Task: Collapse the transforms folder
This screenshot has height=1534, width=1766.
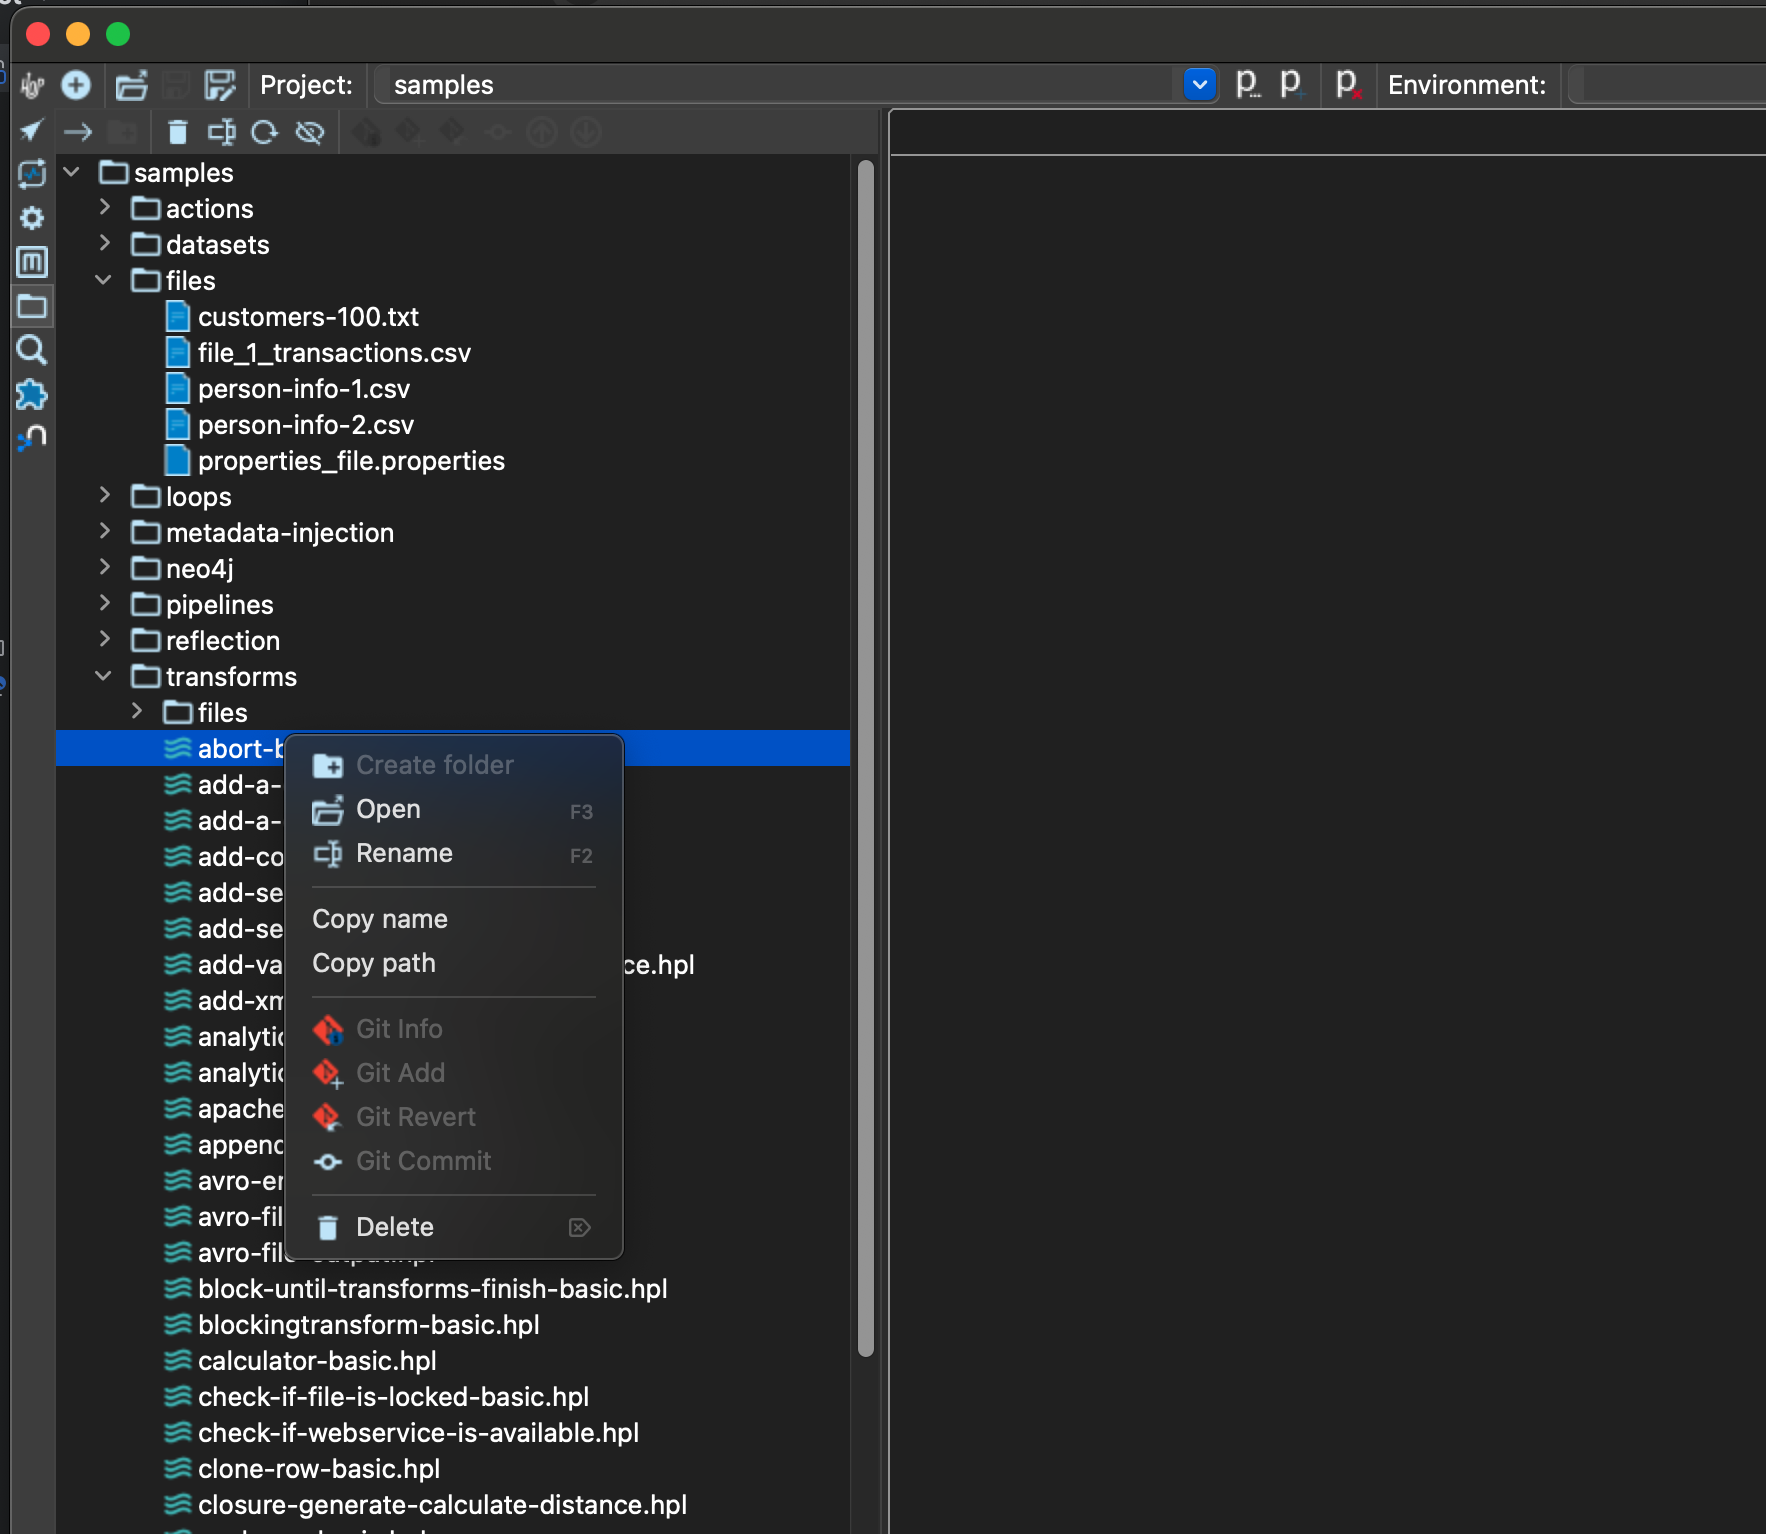Action: pos(103,676)
